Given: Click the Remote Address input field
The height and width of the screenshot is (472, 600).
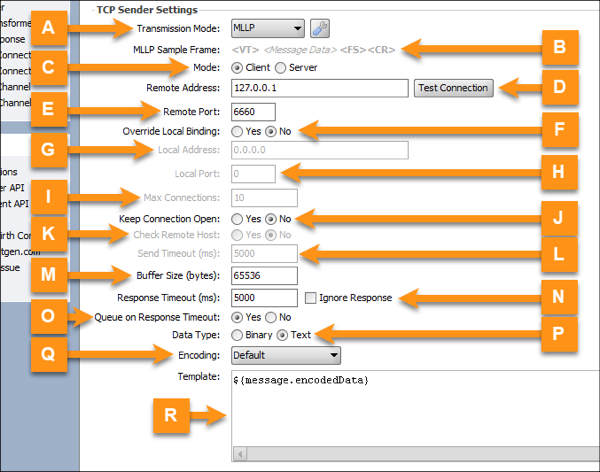Looking at the screenshot, I should tap(318, 88).
